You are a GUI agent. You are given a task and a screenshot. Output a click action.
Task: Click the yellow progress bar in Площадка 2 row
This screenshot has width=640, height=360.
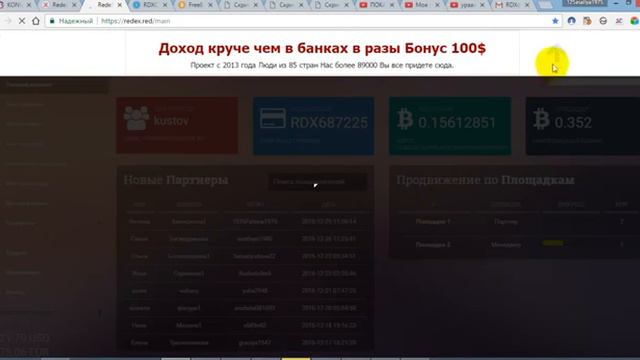pyautogui.click(x=553, y=243)
